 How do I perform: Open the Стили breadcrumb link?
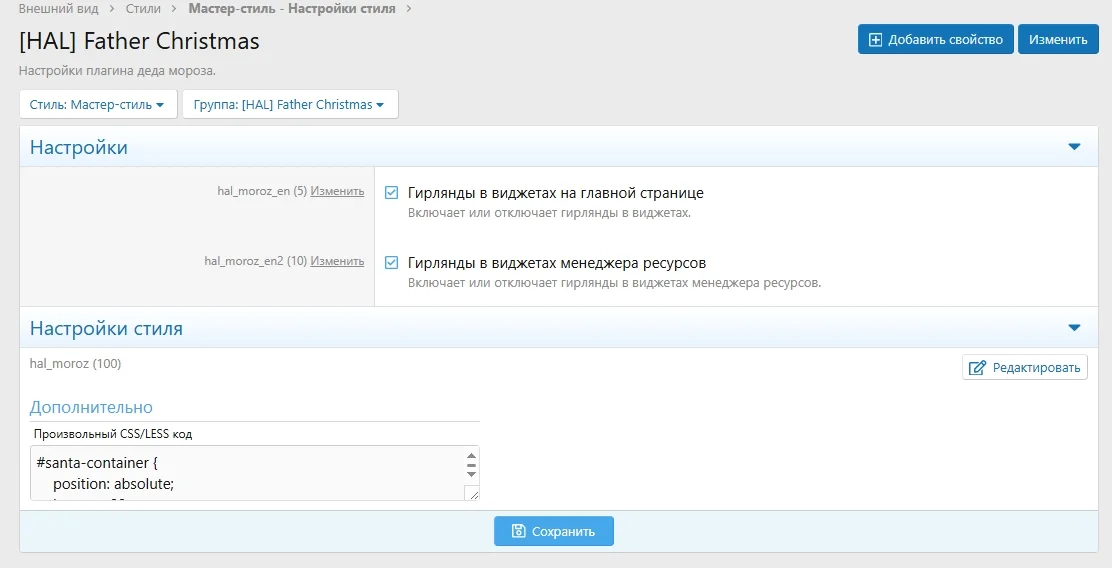[x=143, y=9]
